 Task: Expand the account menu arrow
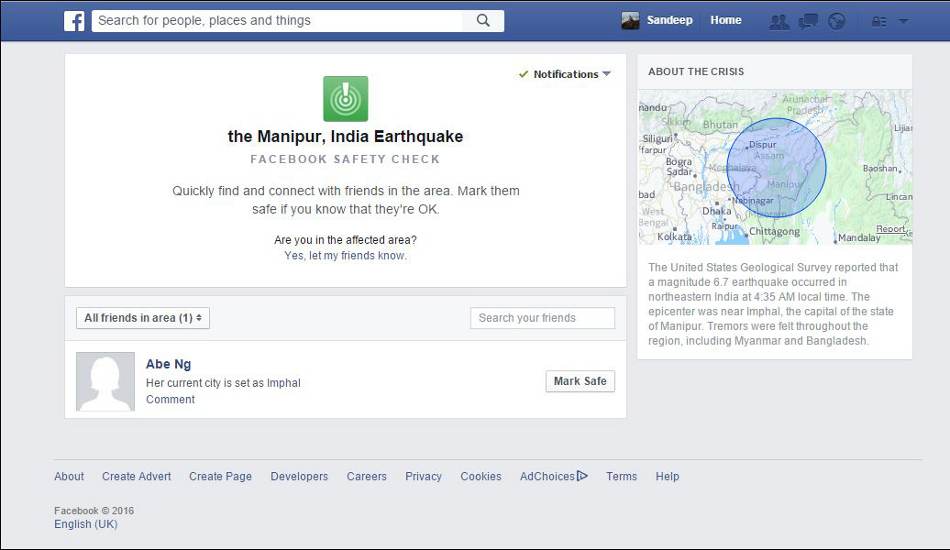[x=903, y=21]
